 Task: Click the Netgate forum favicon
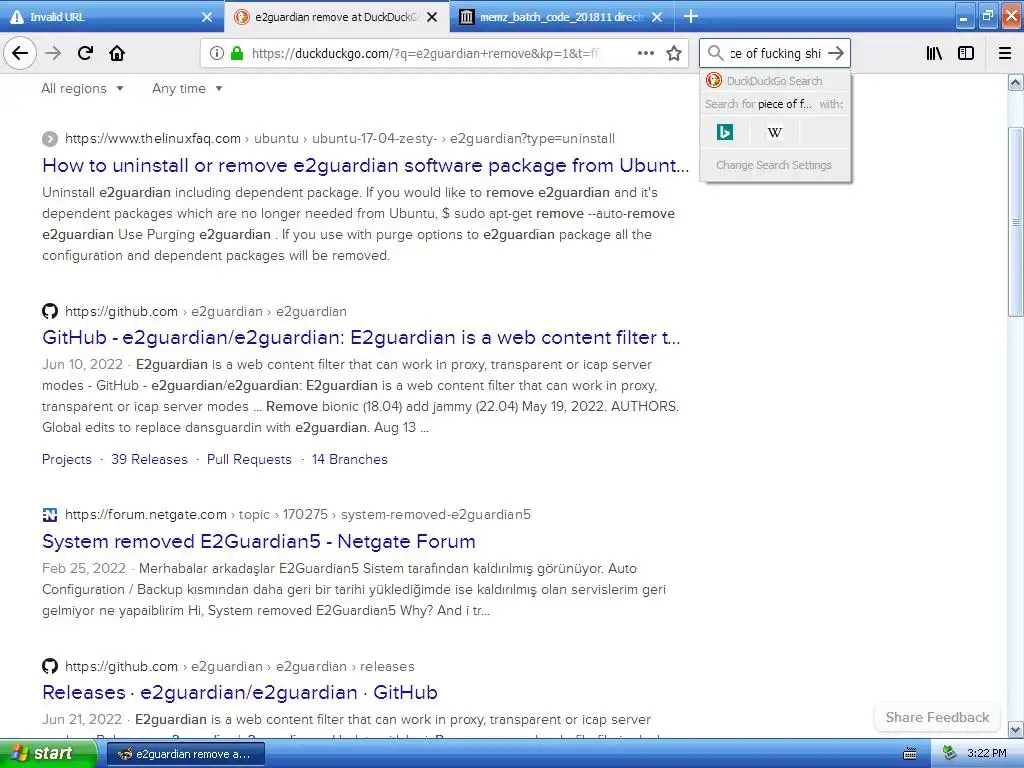point(50,515)
